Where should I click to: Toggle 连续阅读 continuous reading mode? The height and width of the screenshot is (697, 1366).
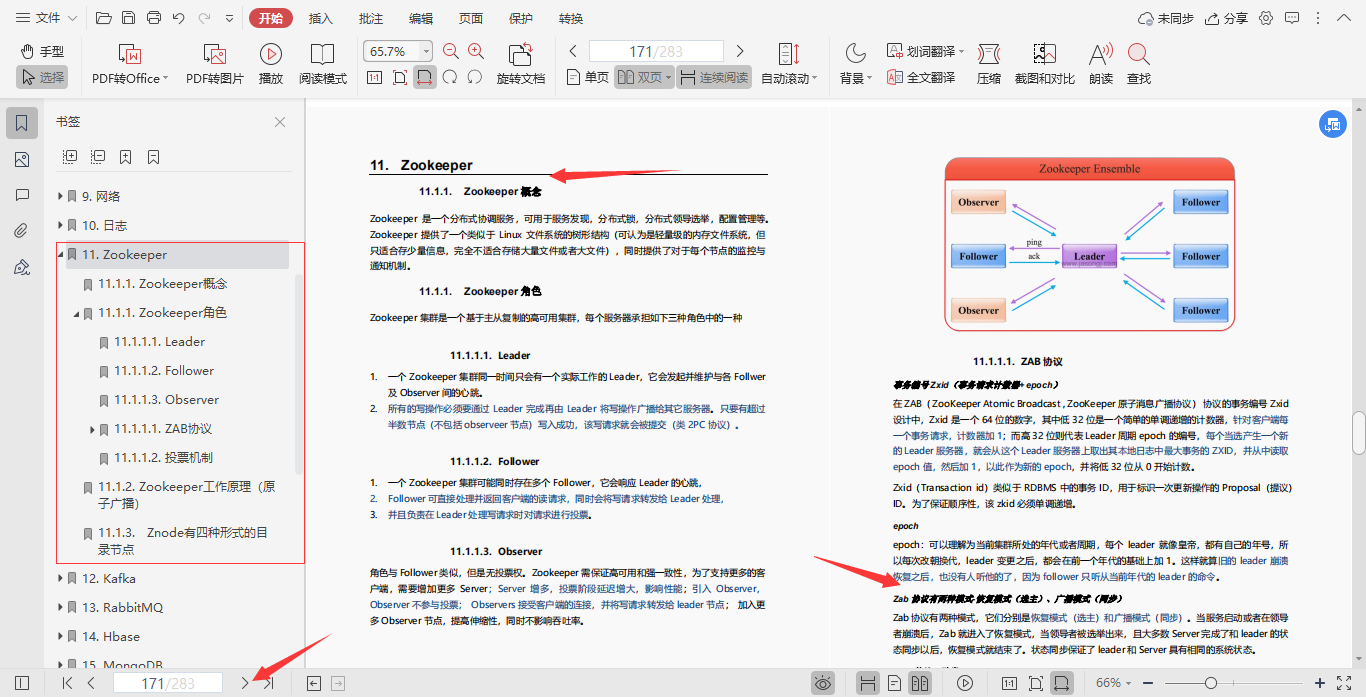(716, 76)
